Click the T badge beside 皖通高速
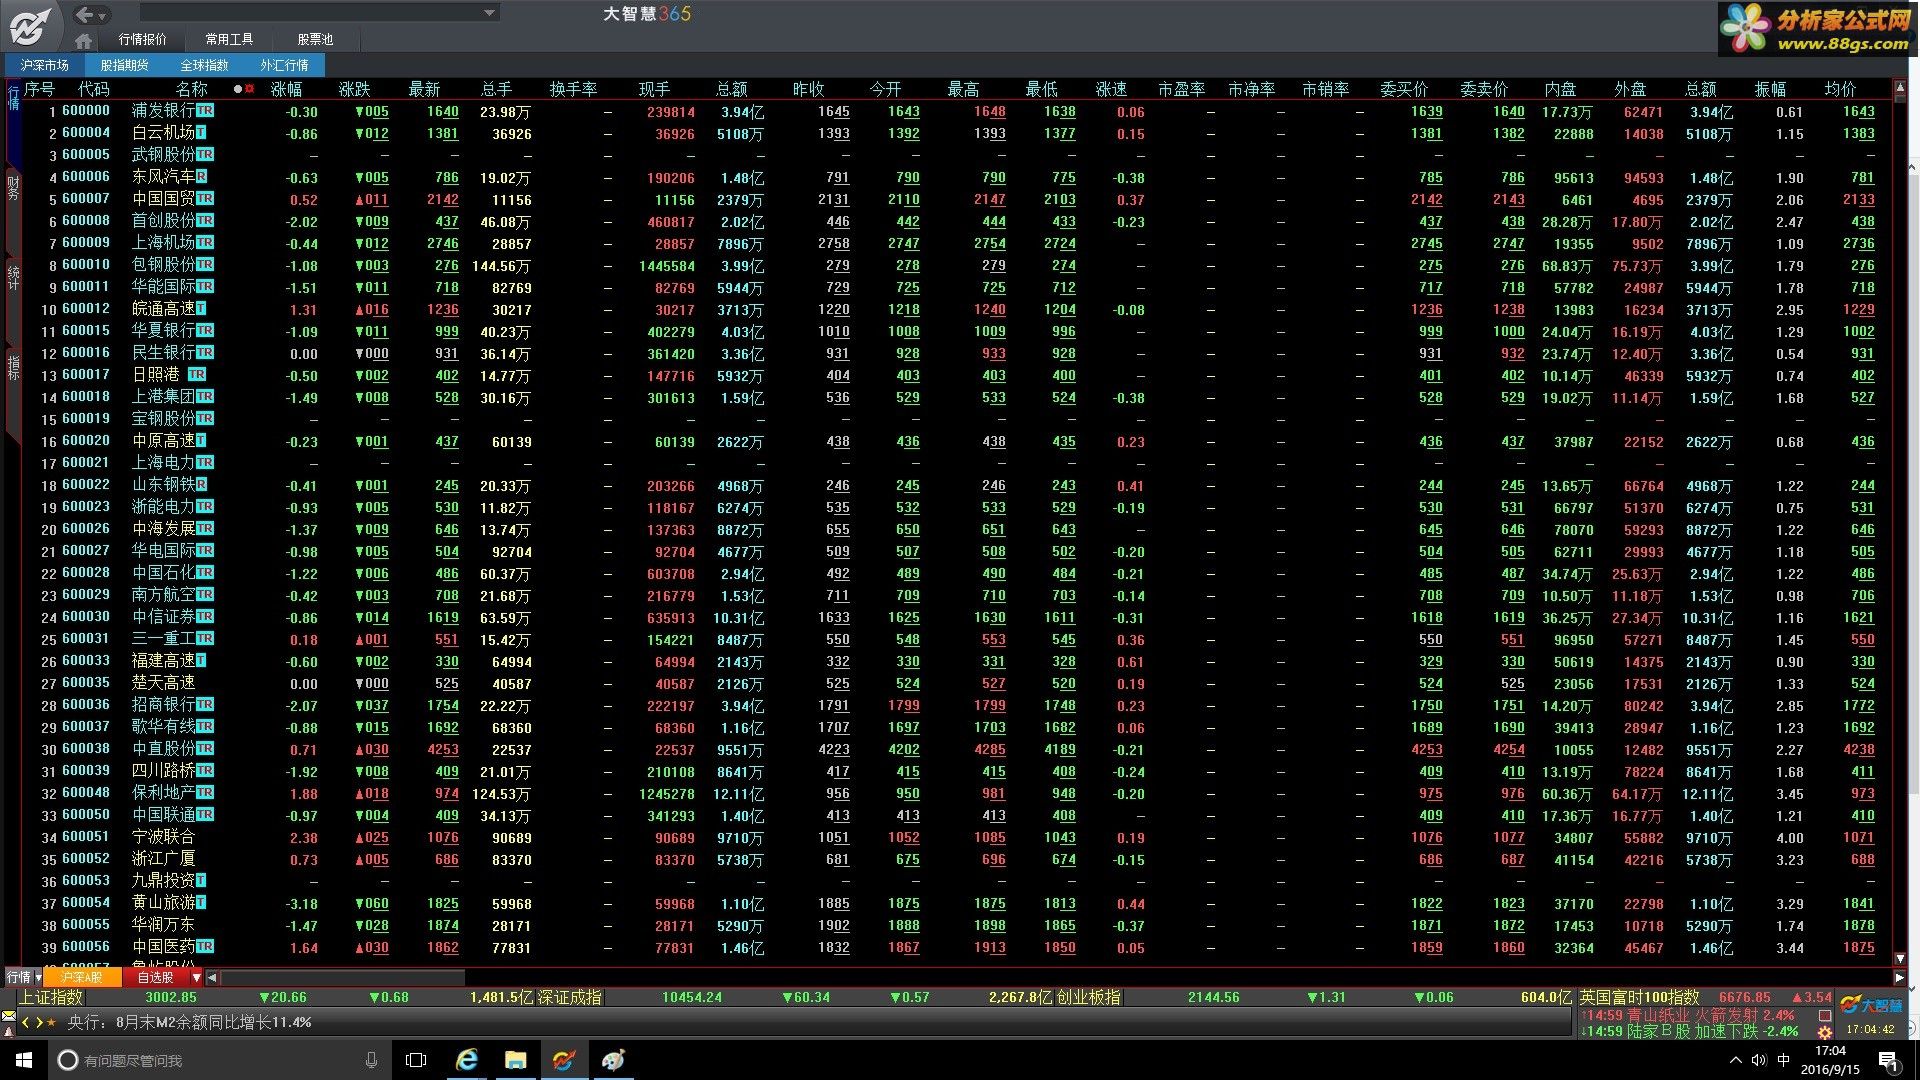The height and width of the screenshot is (1080, 1920). pyautogui.click(x=201, y=309)
